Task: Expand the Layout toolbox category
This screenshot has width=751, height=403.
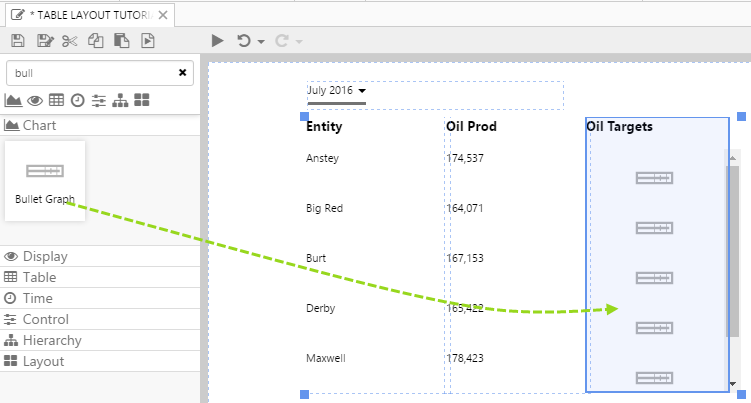Action: click(43, 361)
